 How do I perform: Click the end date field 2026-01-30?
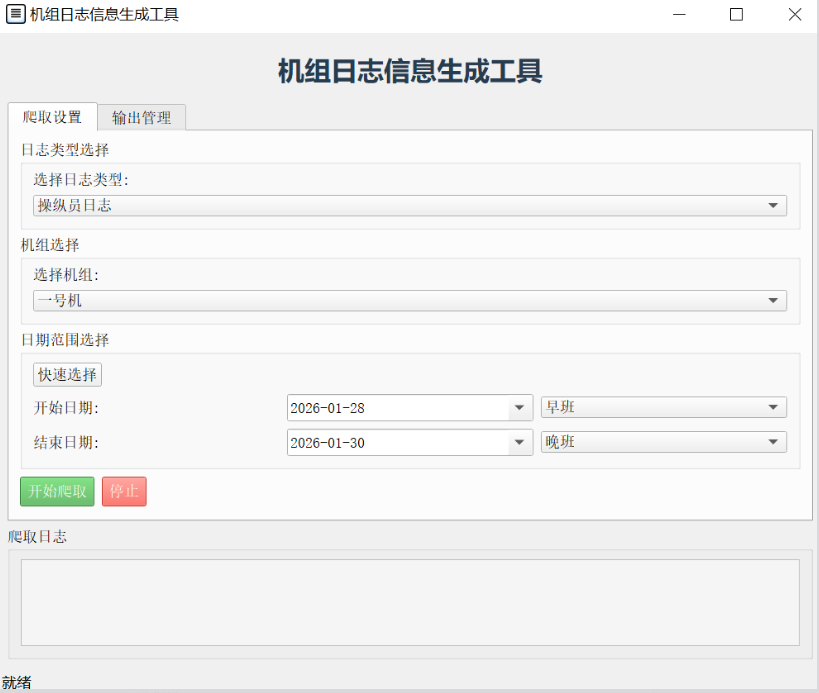[x=397, y=443]
